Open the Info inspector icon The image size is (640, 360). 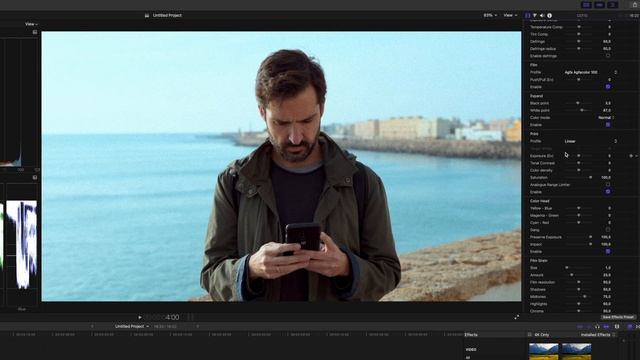click(x=549, y=16)
